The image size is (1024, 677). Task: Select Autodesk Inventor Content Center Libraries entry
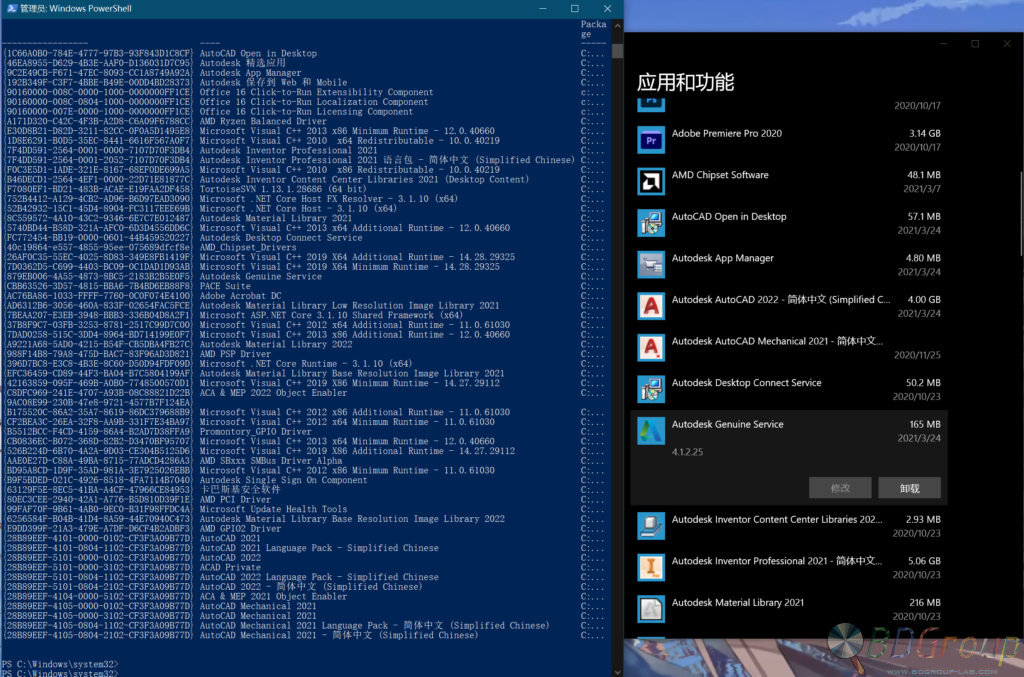click(x=789, y=526)
